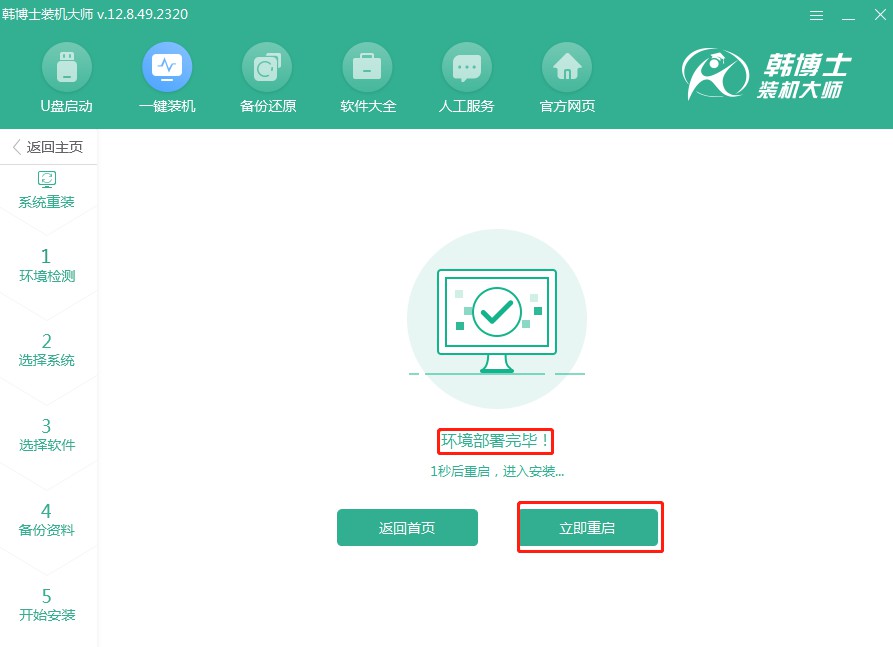Click the 环境部署完毕 status message
Image resolution: width=893 pixels, height=647 pixels.
(x=496, y=441)
